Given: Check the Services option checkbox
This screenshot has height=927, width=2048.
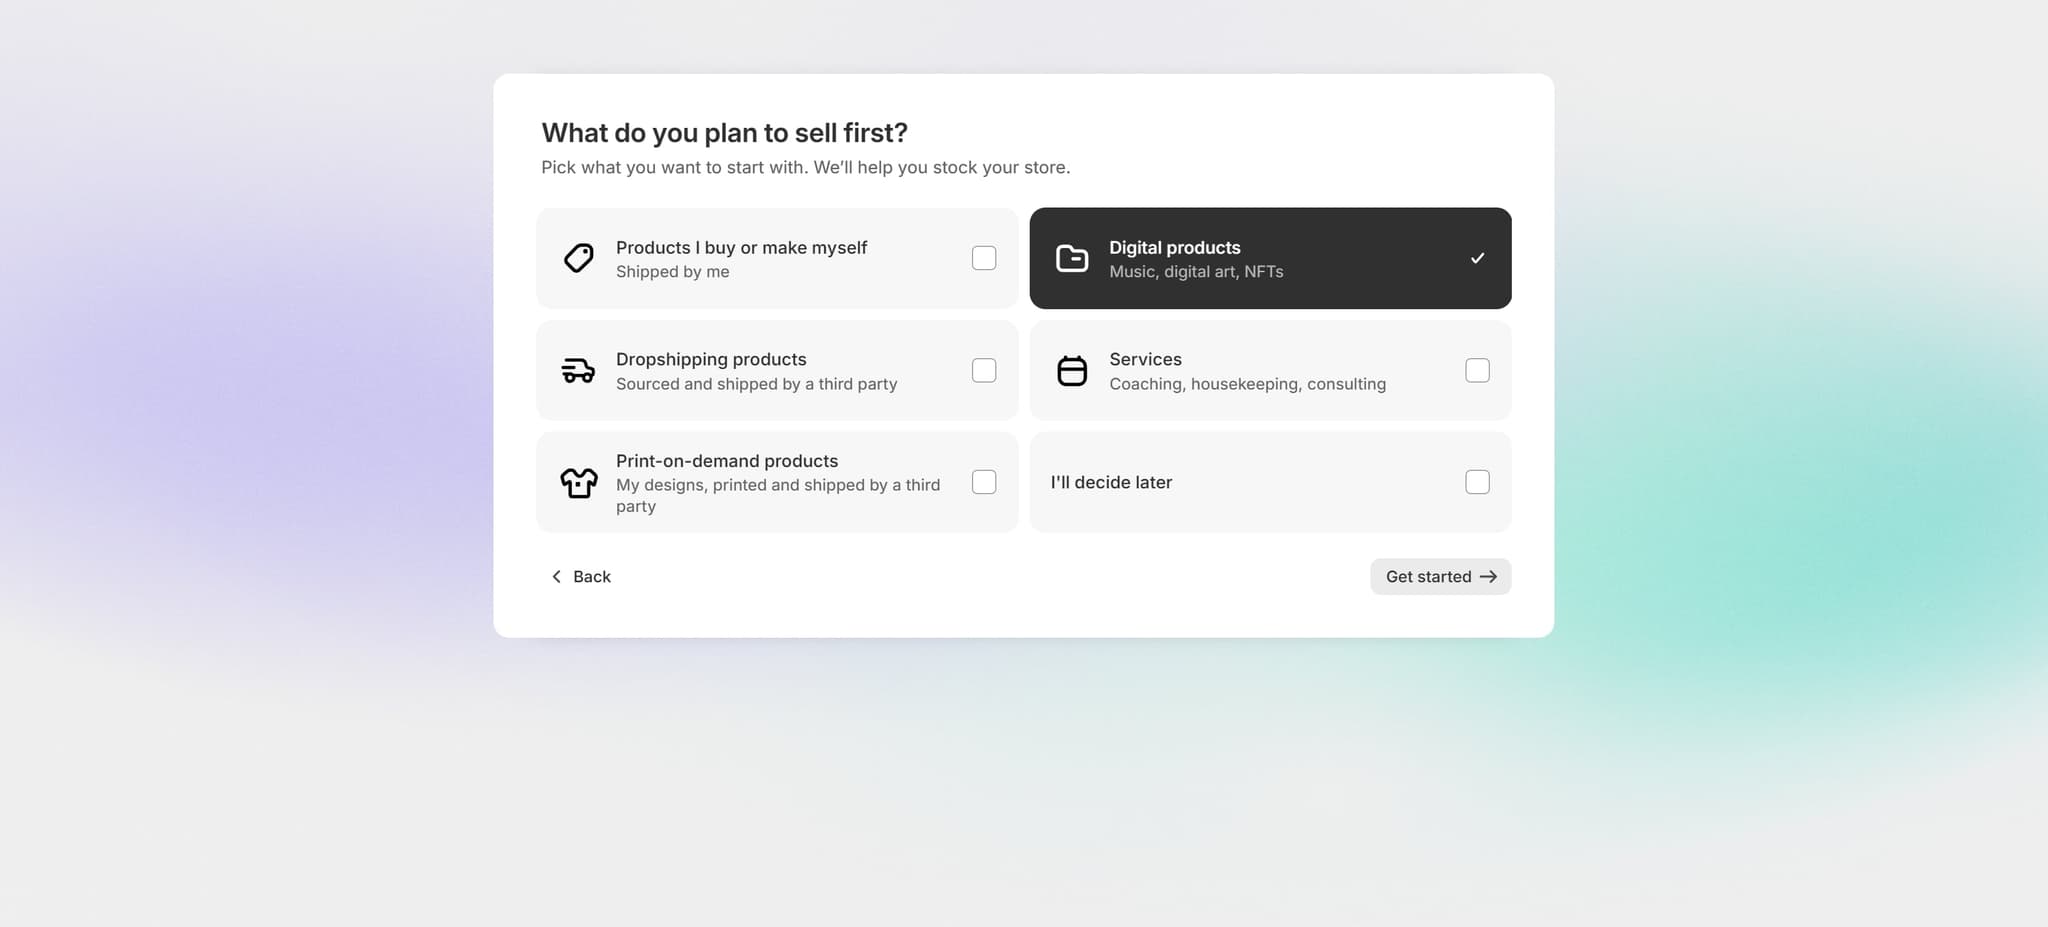Looking at the screenshot, I should [x=1477, y=370].
